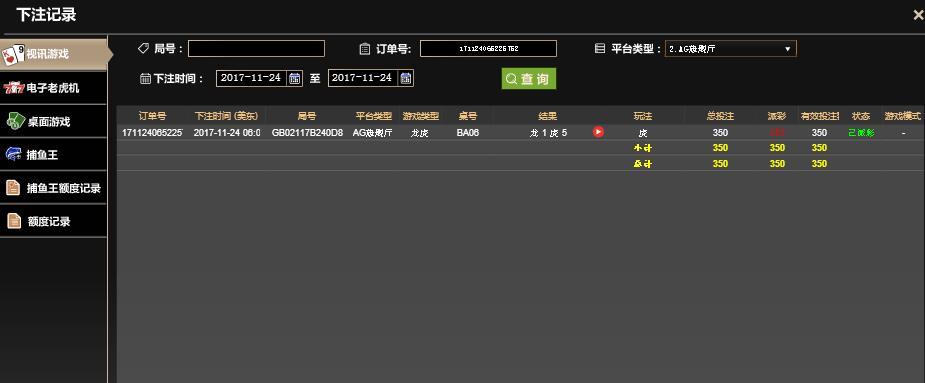925x383 pixels.
Task: Open calendar picker for start date
Action: pos(294,78)
